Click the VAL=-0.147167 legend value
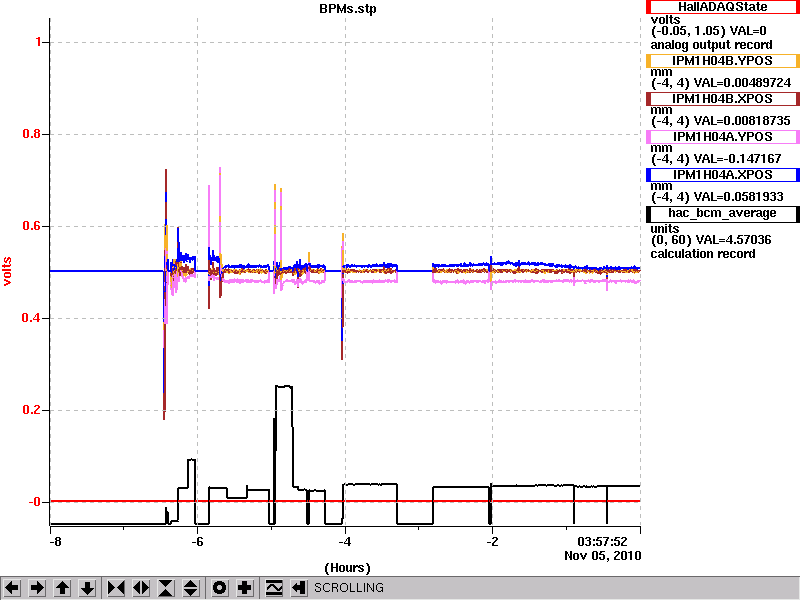Image resolution: width=800 pixels, height=600 pixels. coord(738,159)
